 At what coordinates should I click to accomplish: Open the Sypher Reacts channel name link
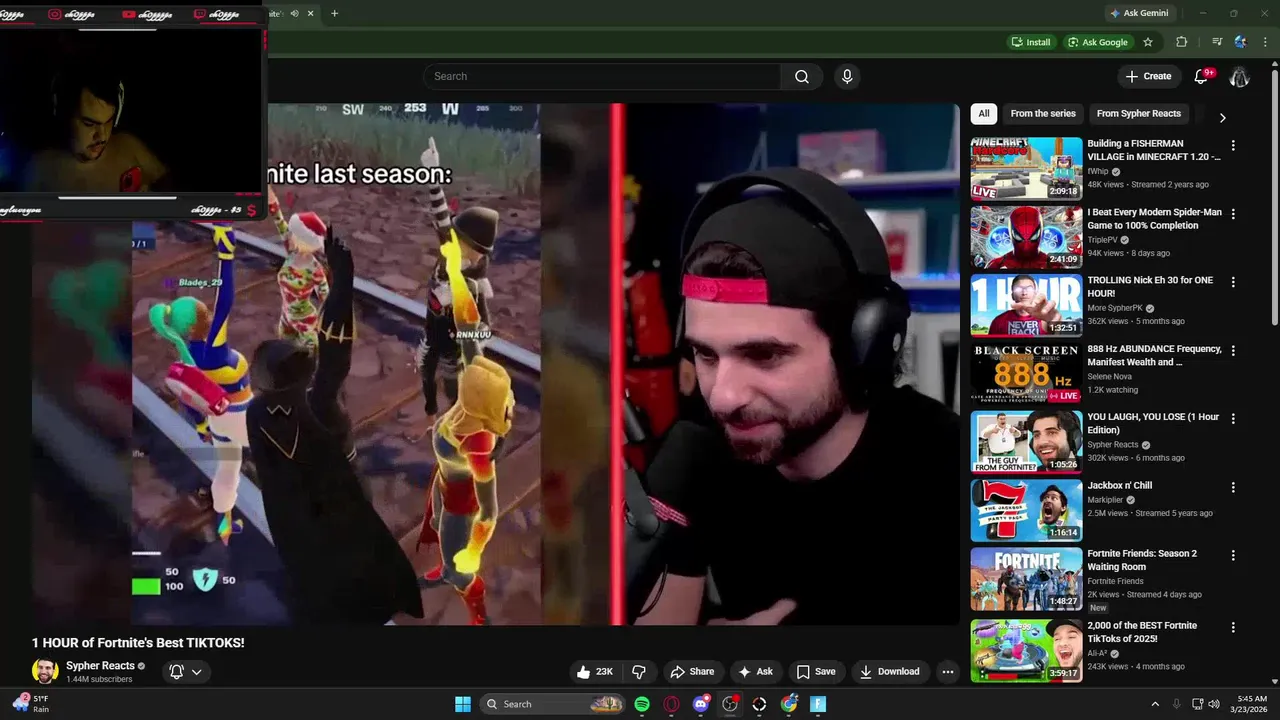[x=100, y=666]
